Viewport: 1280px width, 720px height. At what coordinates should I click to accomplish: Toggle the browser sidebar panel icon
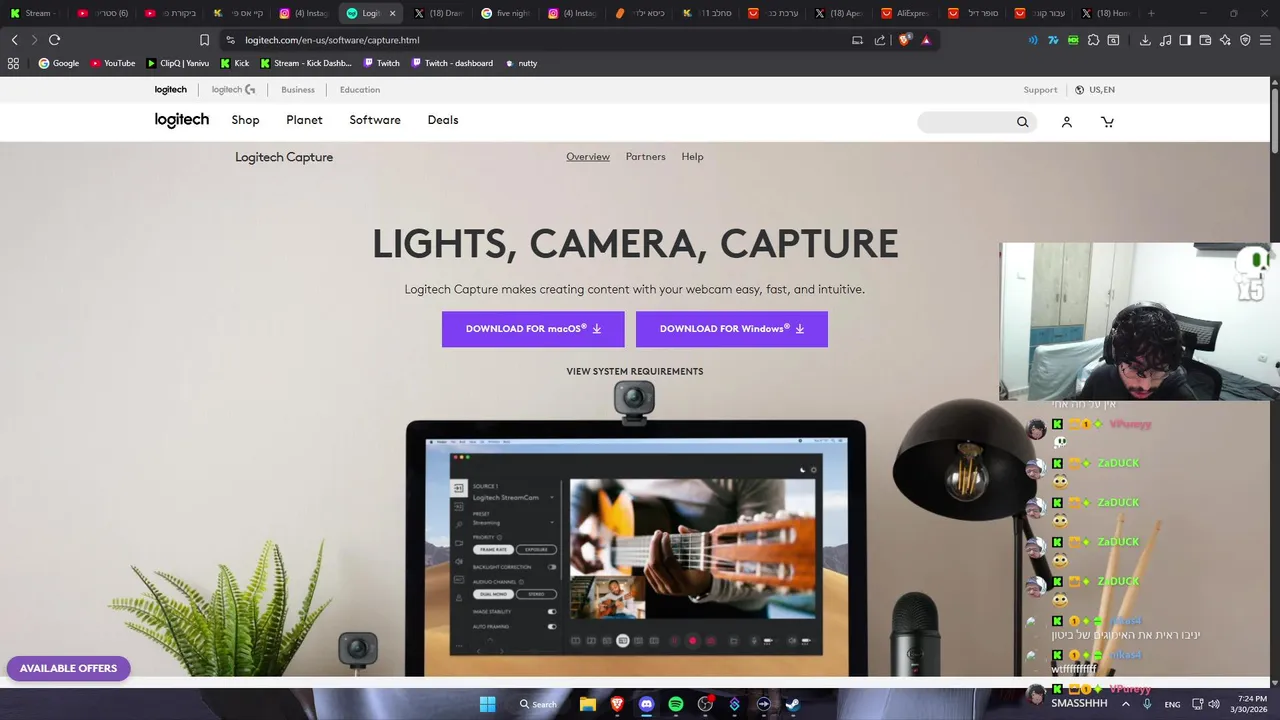point(1185,40)
